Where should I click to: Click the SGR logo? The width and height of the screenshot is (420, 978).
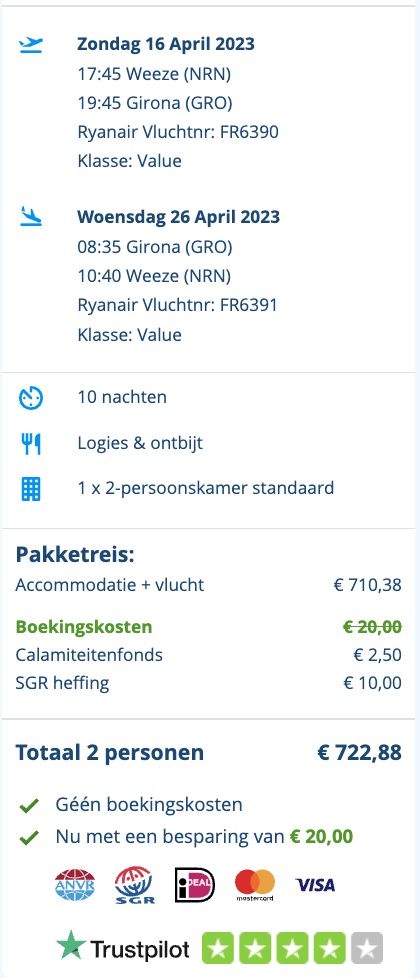pos(135,886)
